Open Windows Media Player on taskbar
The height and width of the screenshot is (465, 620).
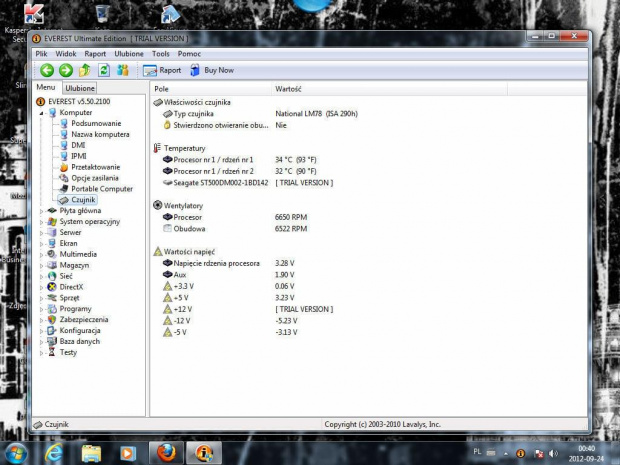127,454
